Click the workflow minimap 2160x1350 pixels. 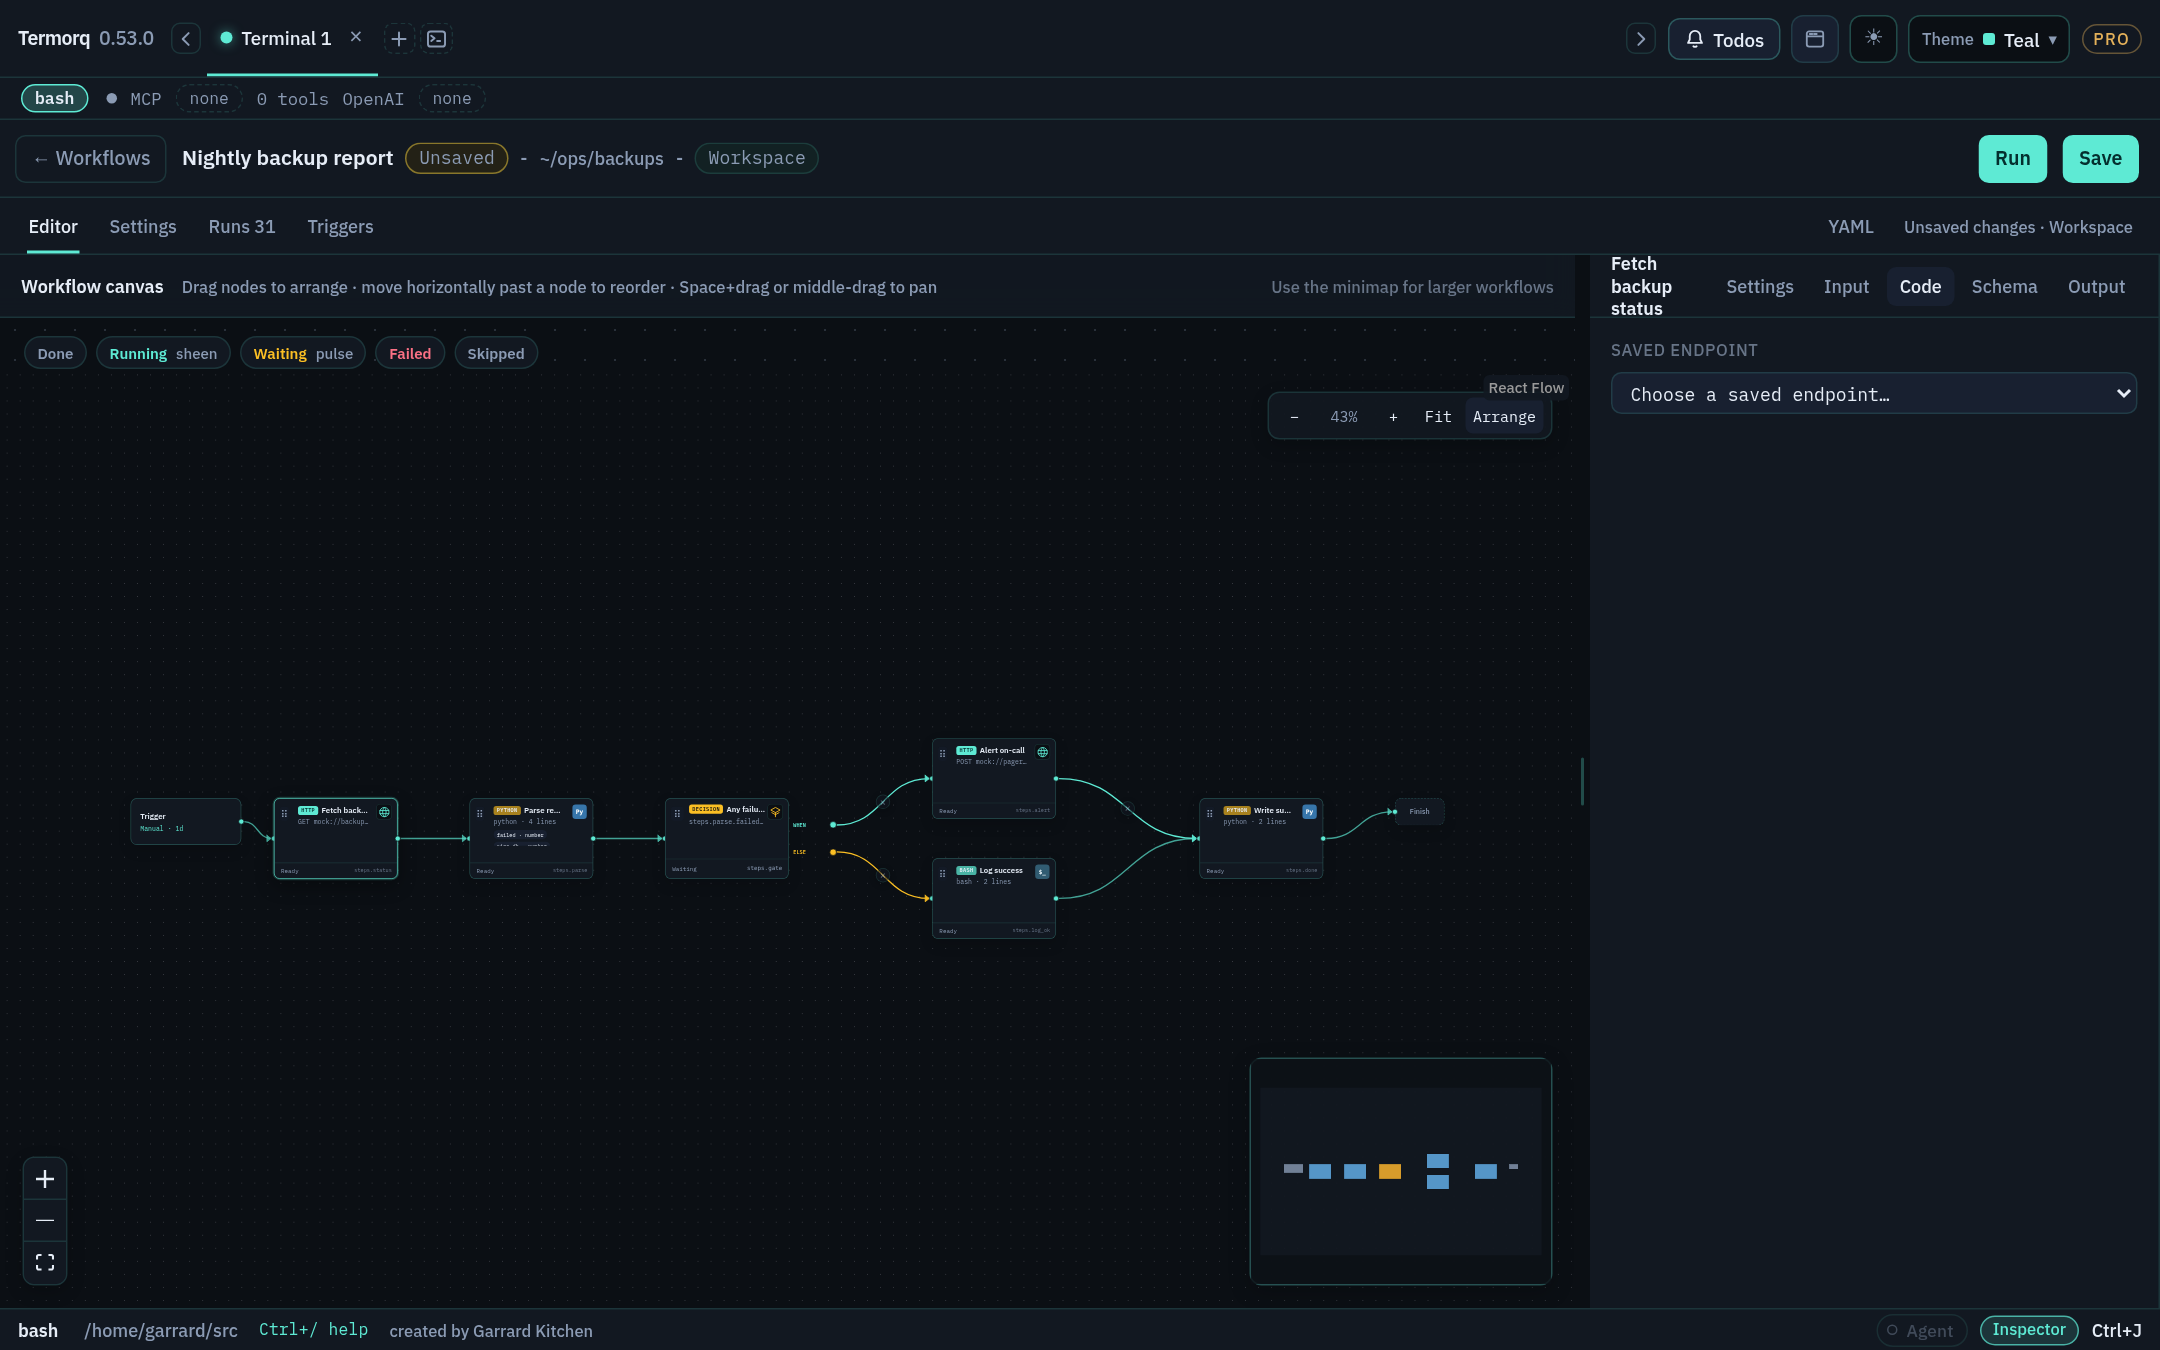tap(1400, 1171)
